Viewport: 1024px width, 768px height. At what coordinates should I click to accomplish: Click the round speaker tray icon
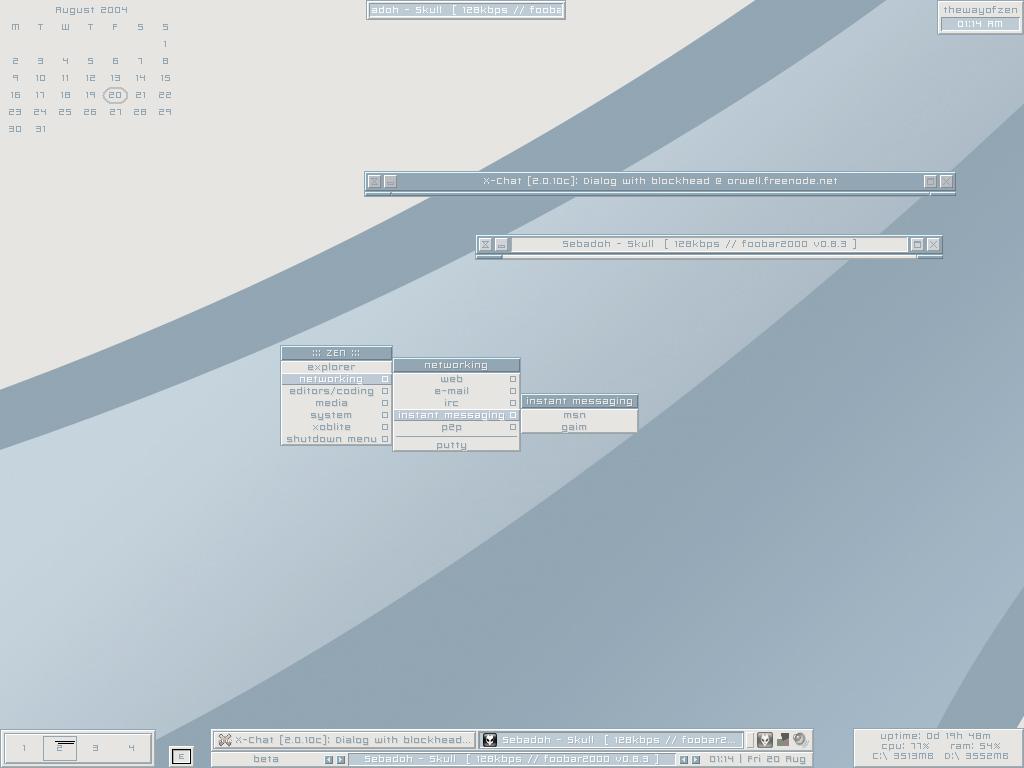pyautogui.click(x=800, y=740)
